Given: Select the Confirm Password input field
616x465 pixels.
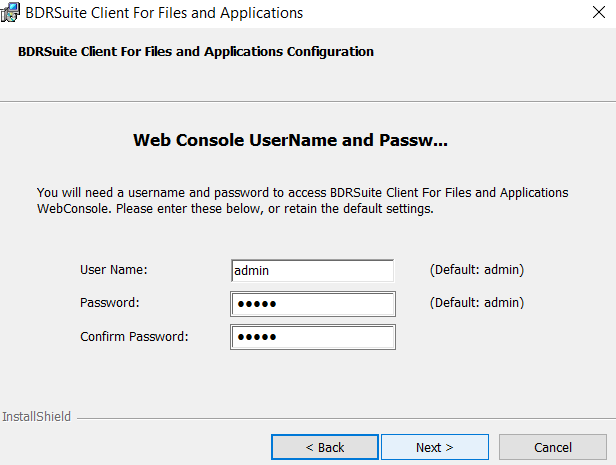Looking at the screenshot, I should click(313, 337).
